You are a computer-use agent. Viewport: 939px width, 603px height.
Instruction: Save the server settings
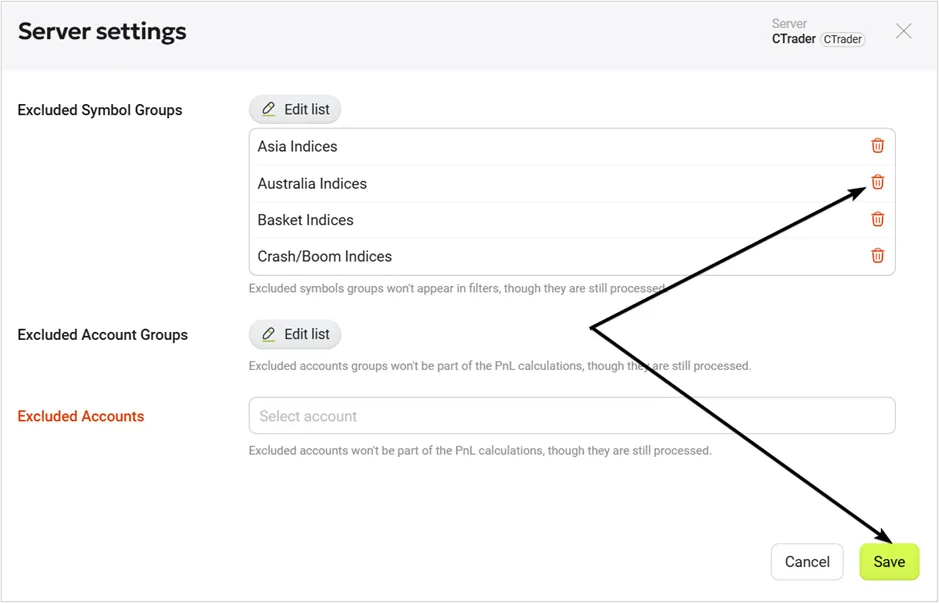tap(889, 562)
